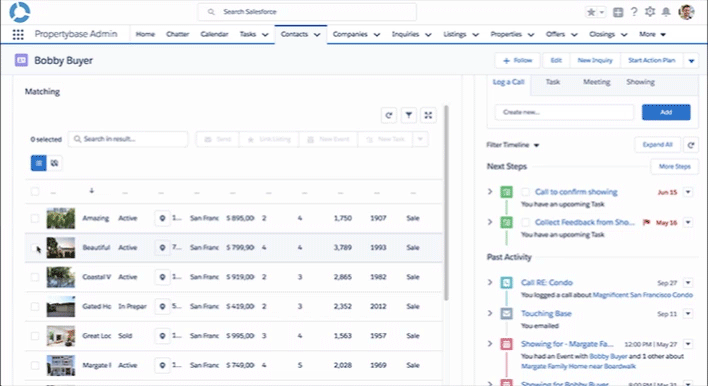Open the Matching filter funnel icon
This screenshot has width=708, height=386.
(409, 116)
